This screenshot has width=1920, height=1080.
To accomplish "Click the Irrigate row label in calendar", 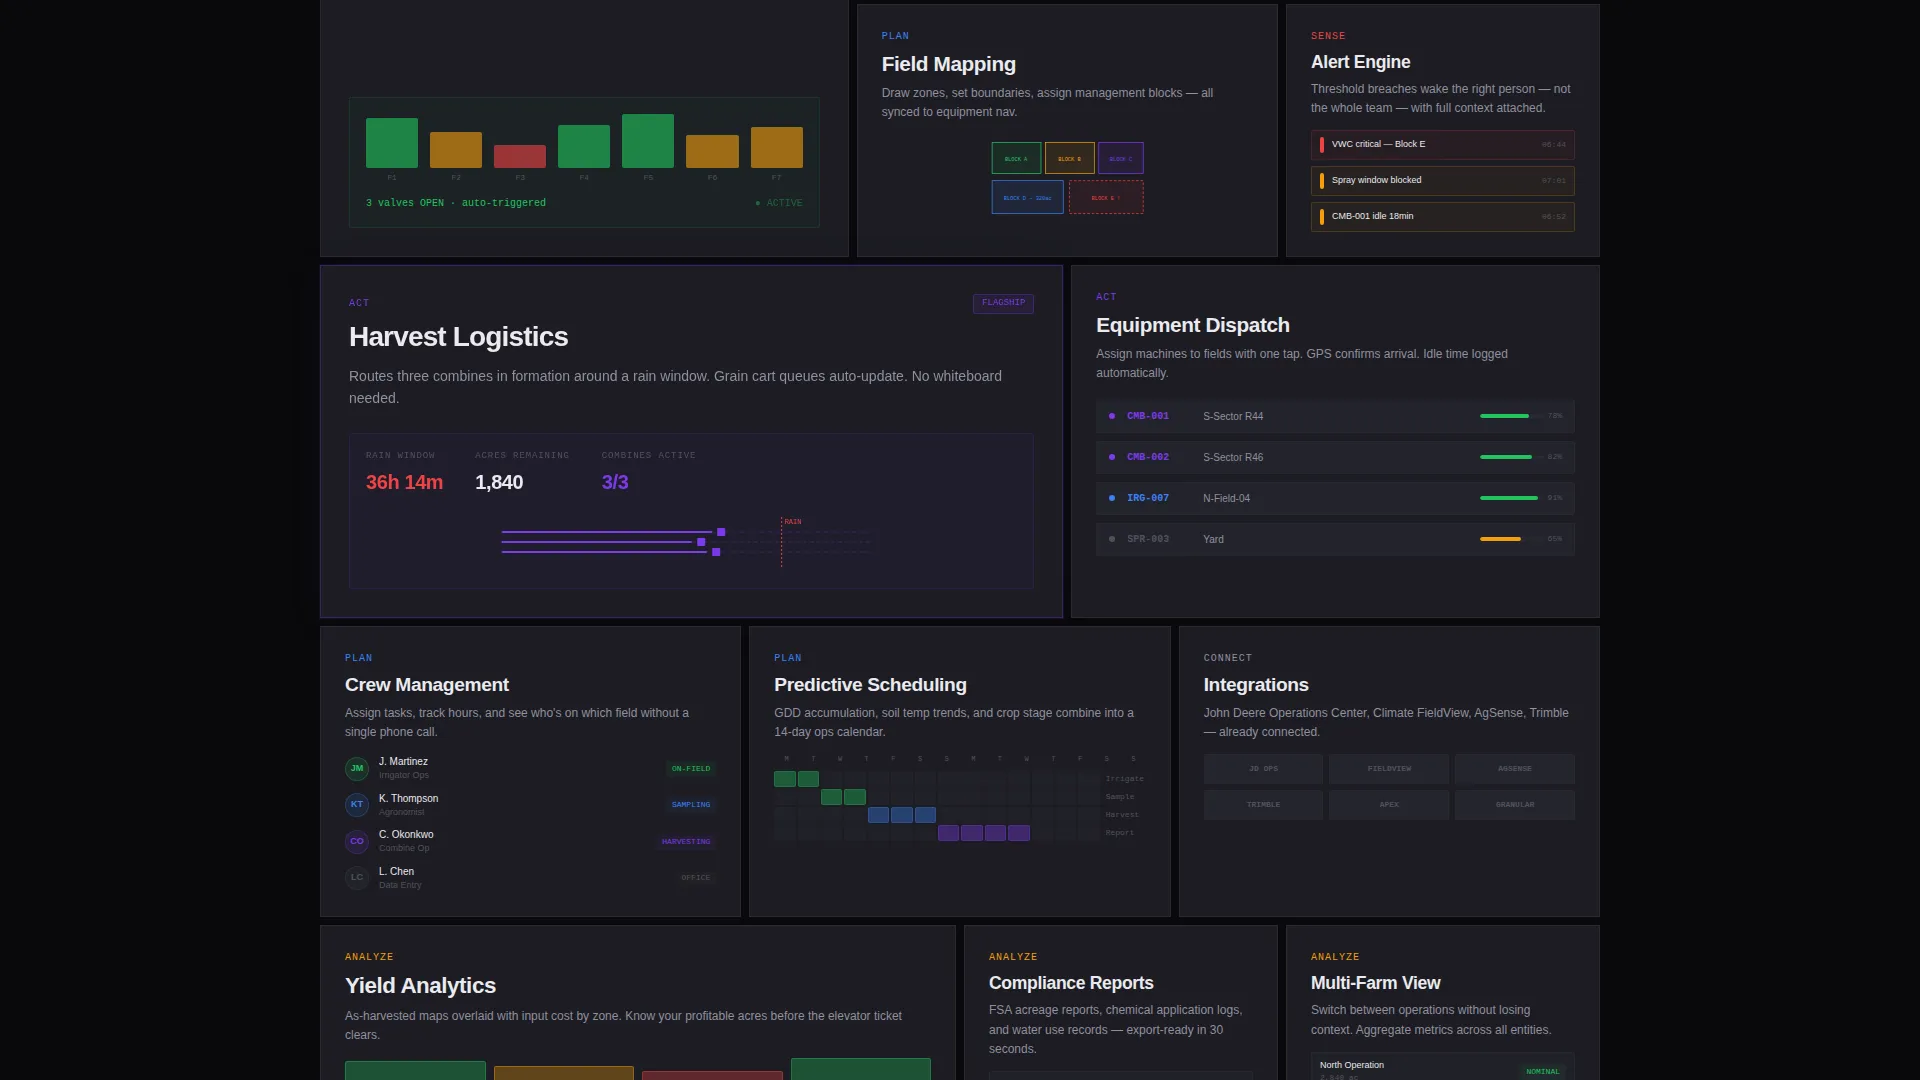I will click(1124, 779).
